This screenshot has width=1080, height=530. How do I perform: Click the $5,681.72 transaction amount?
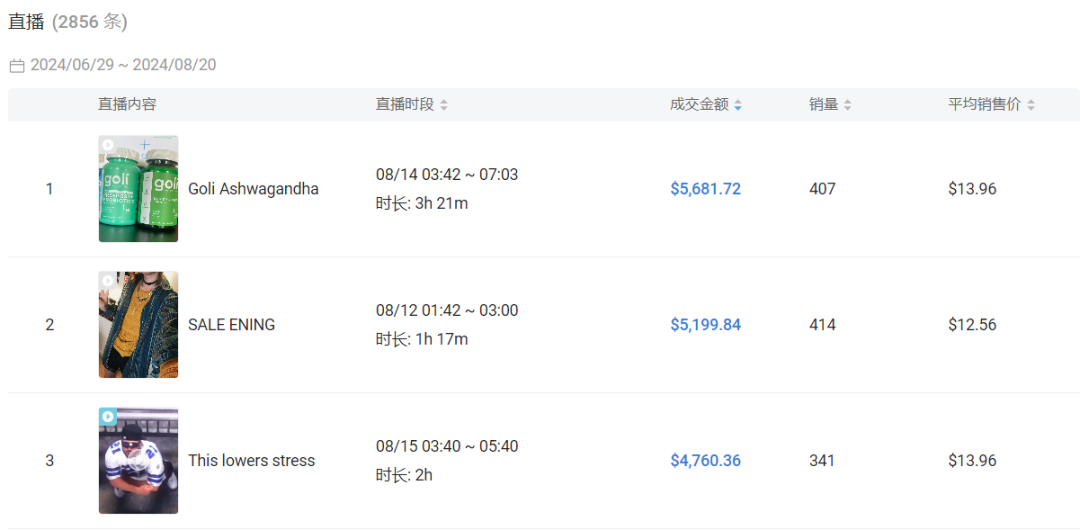(705, 189)
